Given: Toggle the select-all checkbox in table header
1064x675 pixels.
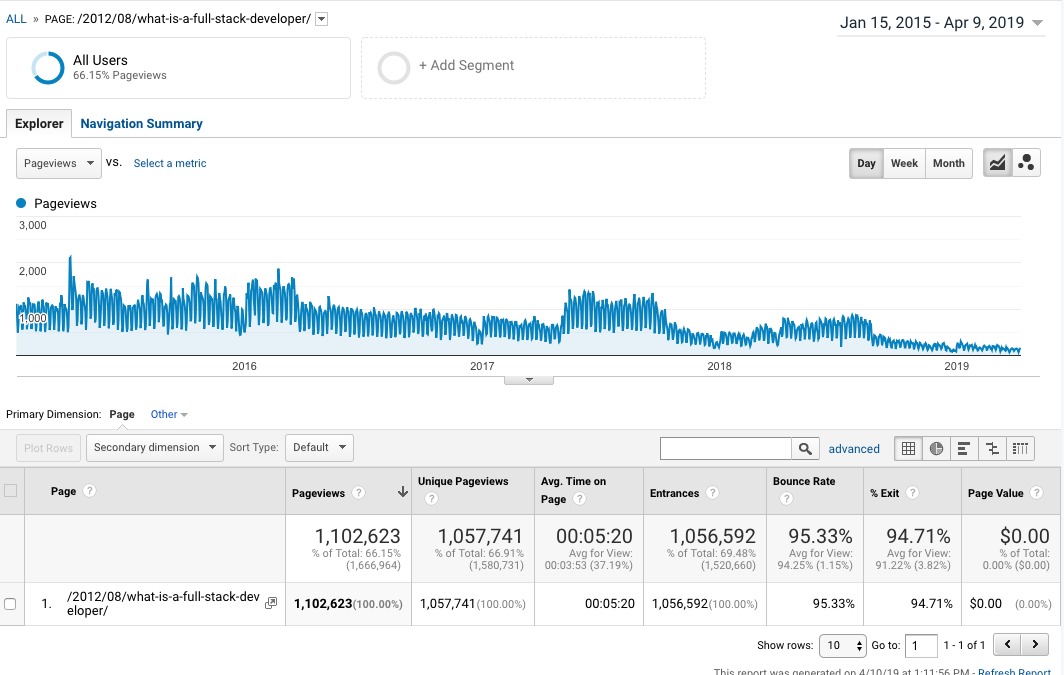Looking at the screenshot, I should 11,490.
